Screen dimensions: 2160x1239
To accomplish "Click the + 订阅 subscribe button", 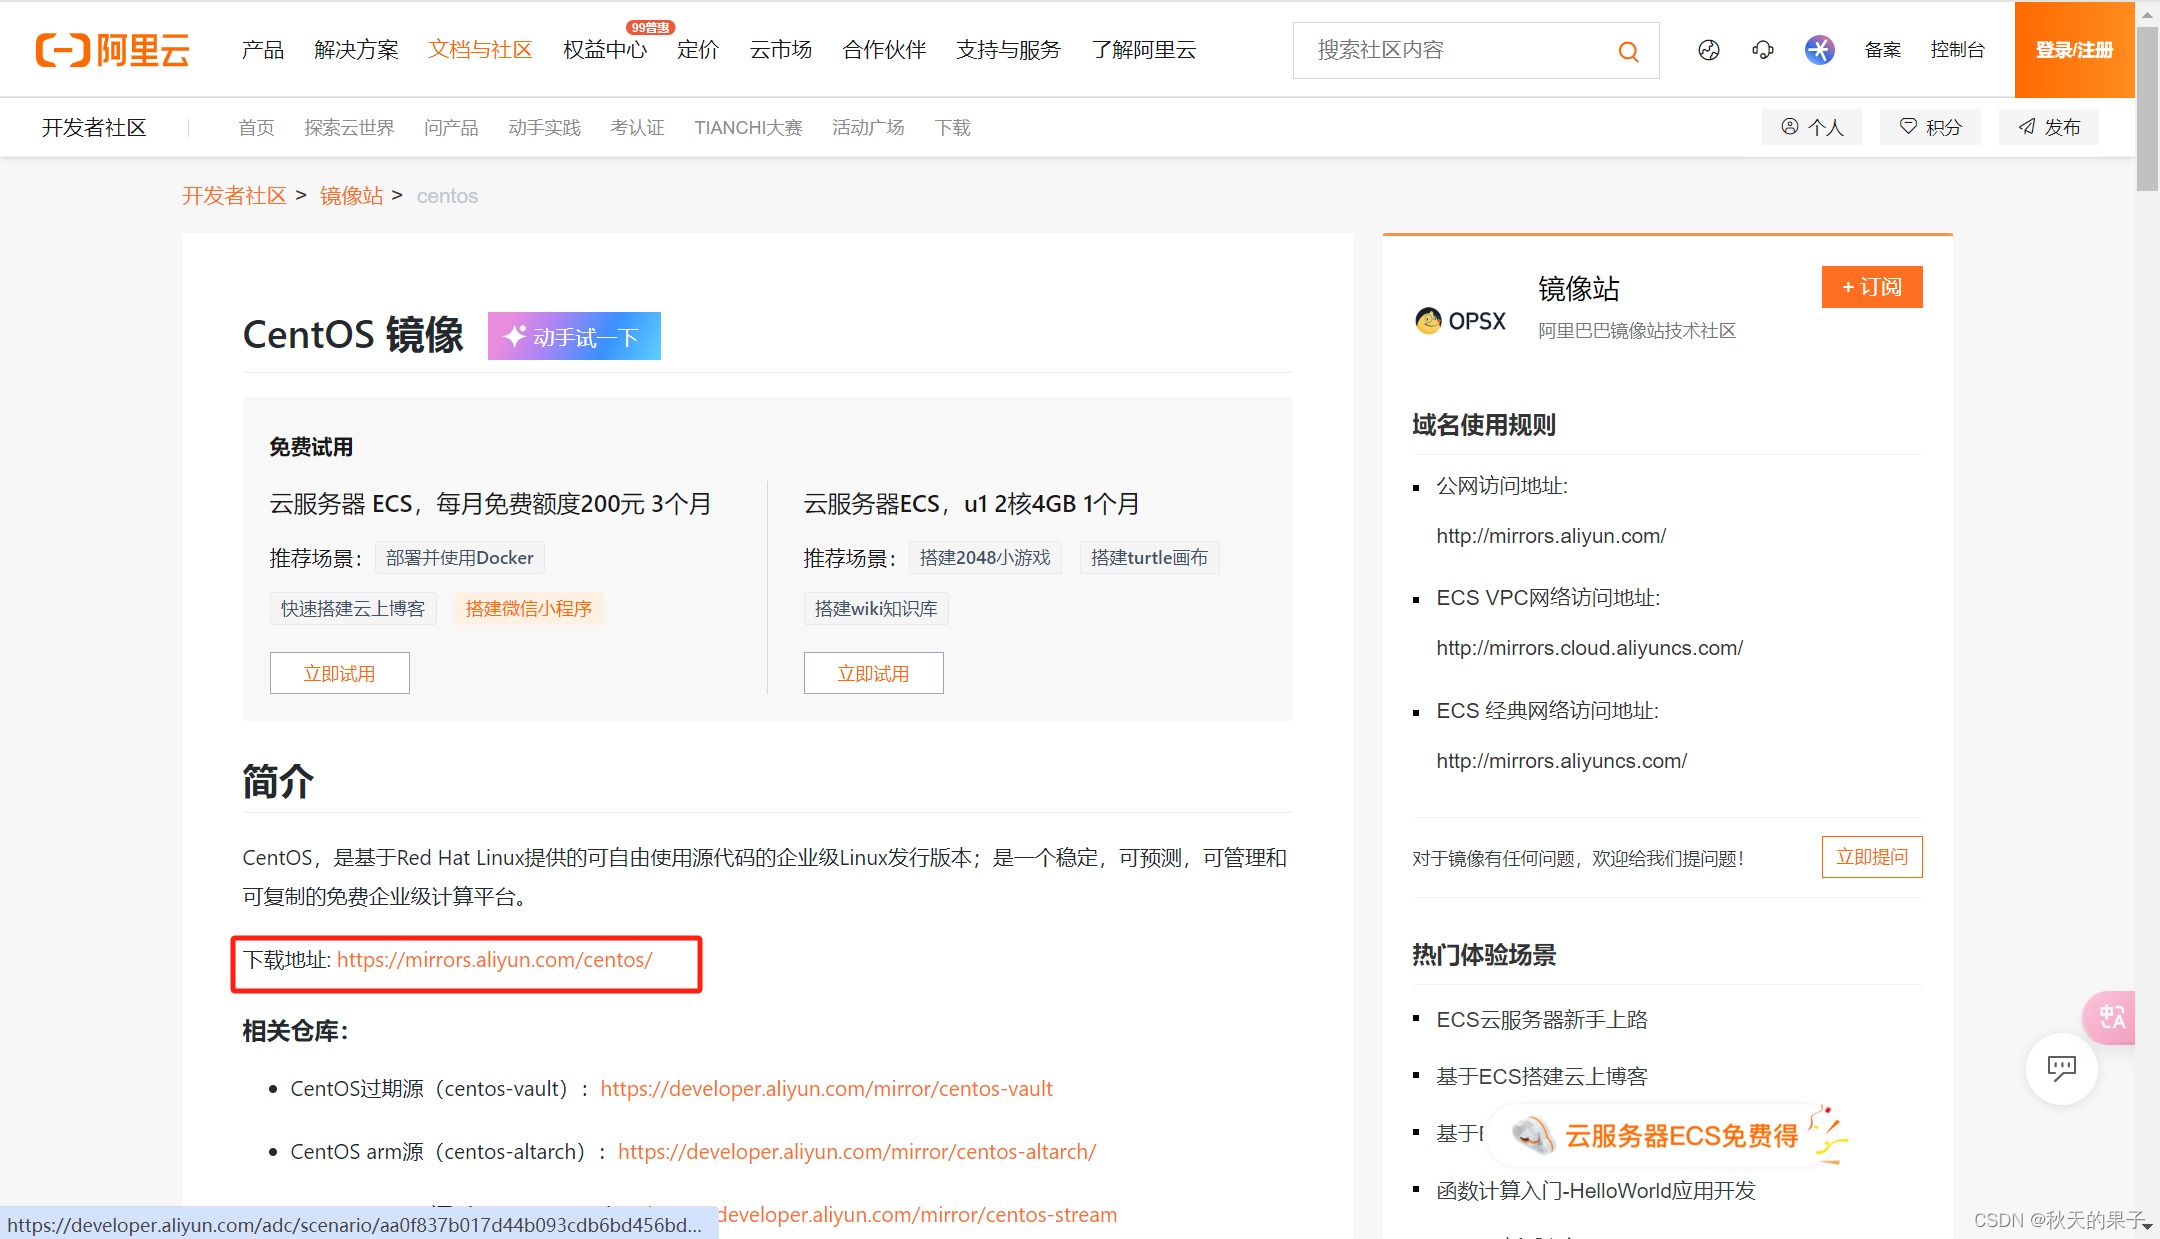I will point(1871,287).
